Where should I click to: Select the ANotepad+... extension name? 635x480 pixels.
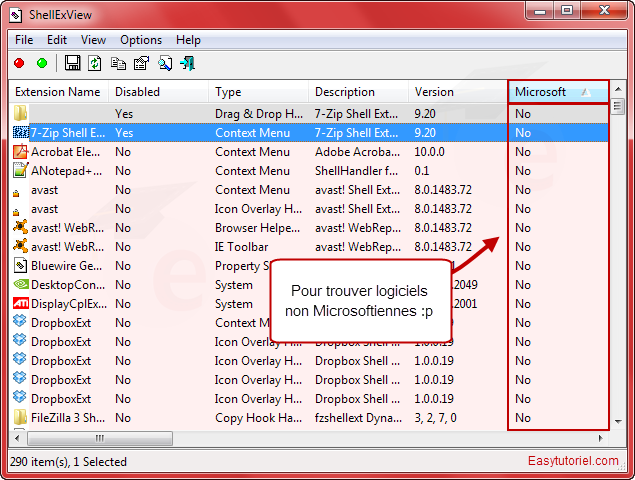(x=67, y=171)
